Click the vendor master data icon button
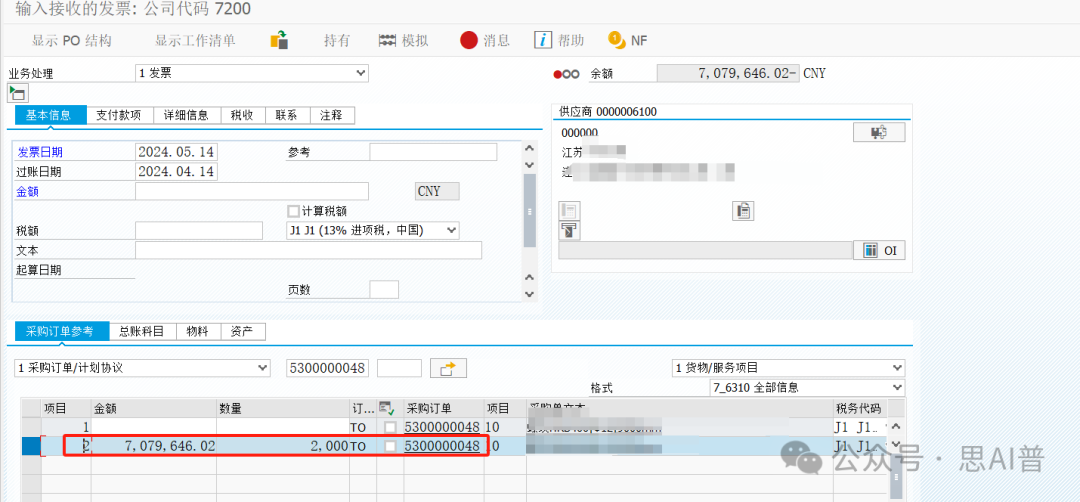The image size is (1080, 502). pyautogui.click(x=879, y=132)
